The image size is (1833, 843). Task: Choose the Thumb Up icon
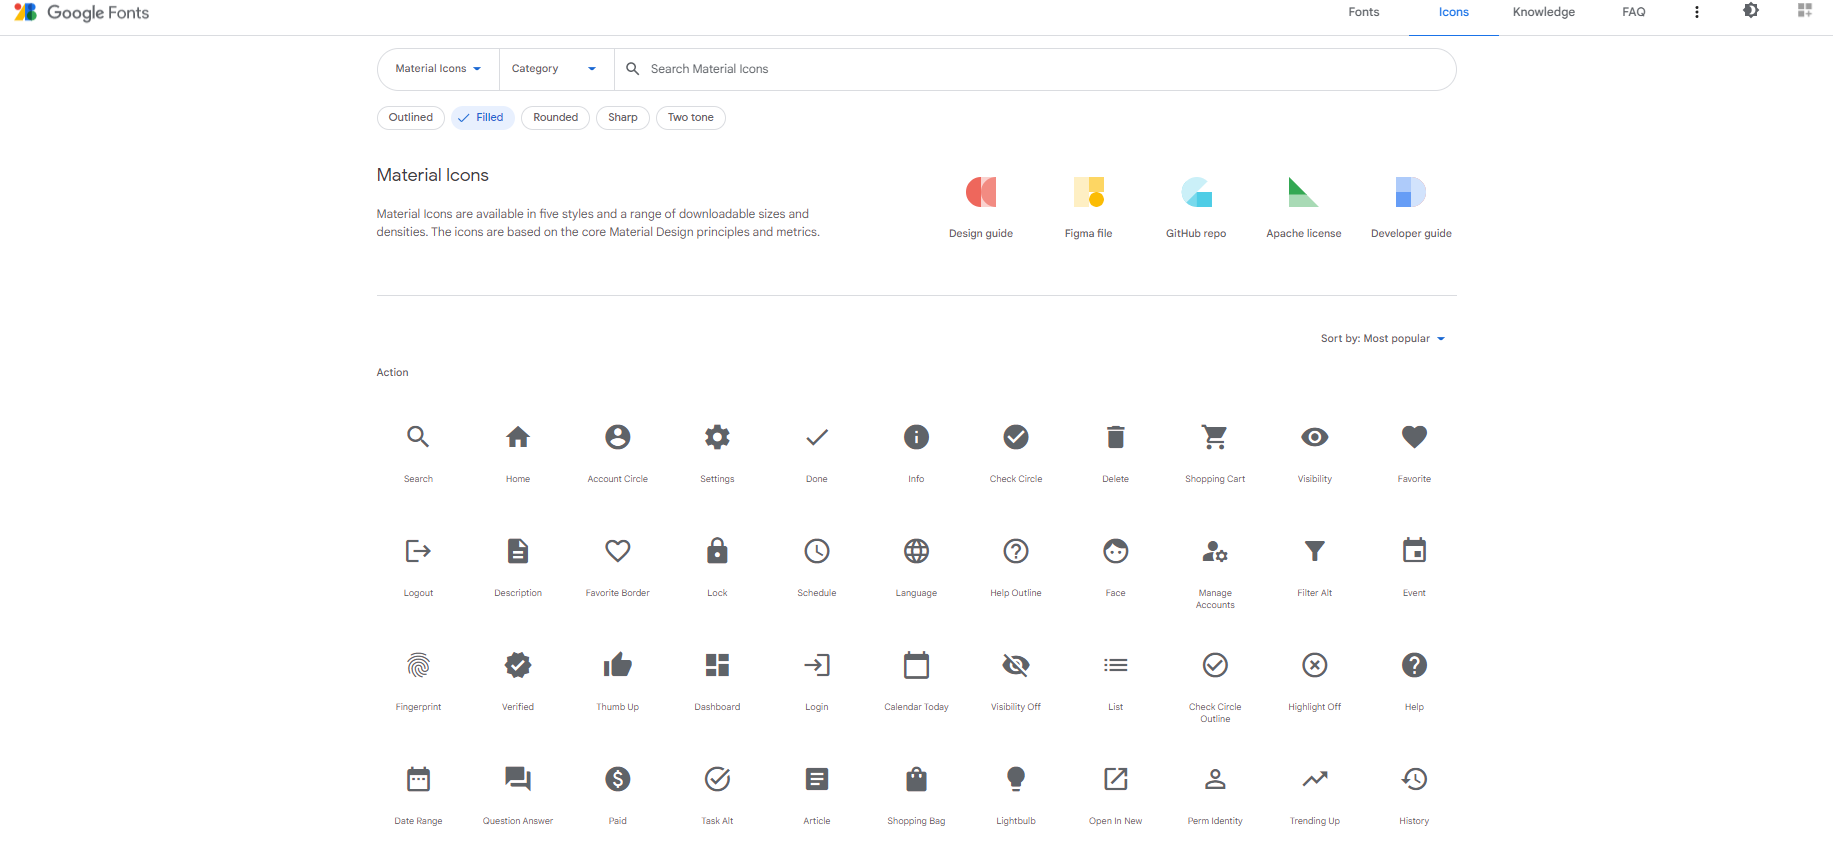(618, 665)
